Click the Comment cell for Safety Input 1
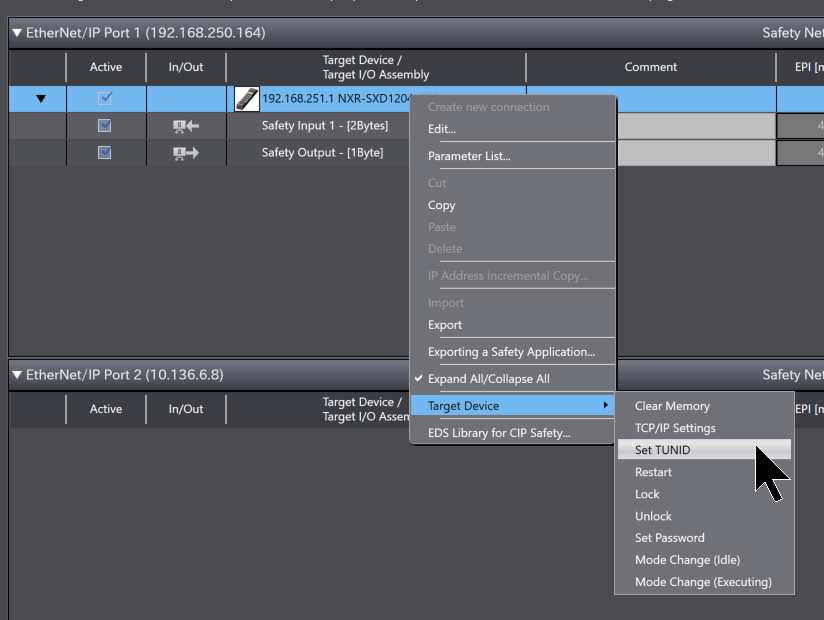Image resolution: width=824 pixels, height=620 pixels. 696,126
